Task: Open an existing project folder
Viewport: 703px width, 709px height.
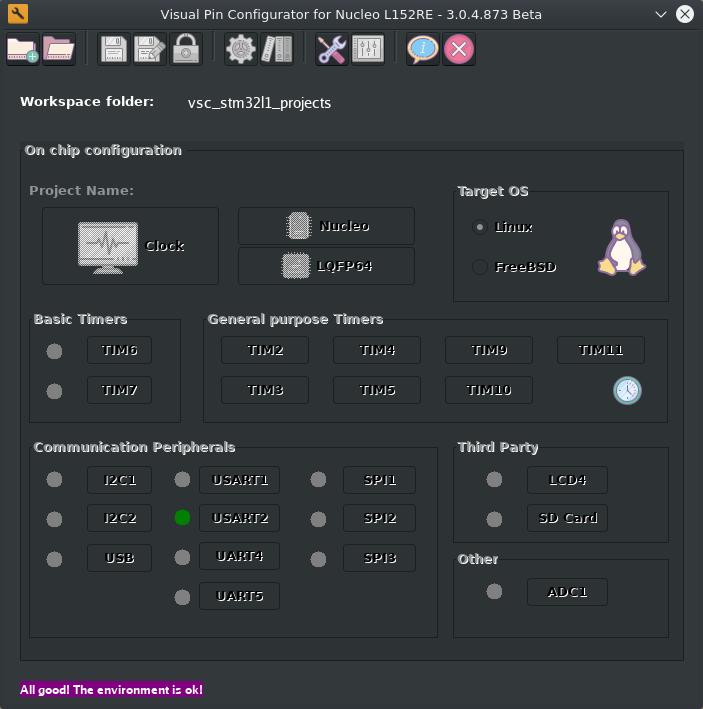Action: [59, 49]
